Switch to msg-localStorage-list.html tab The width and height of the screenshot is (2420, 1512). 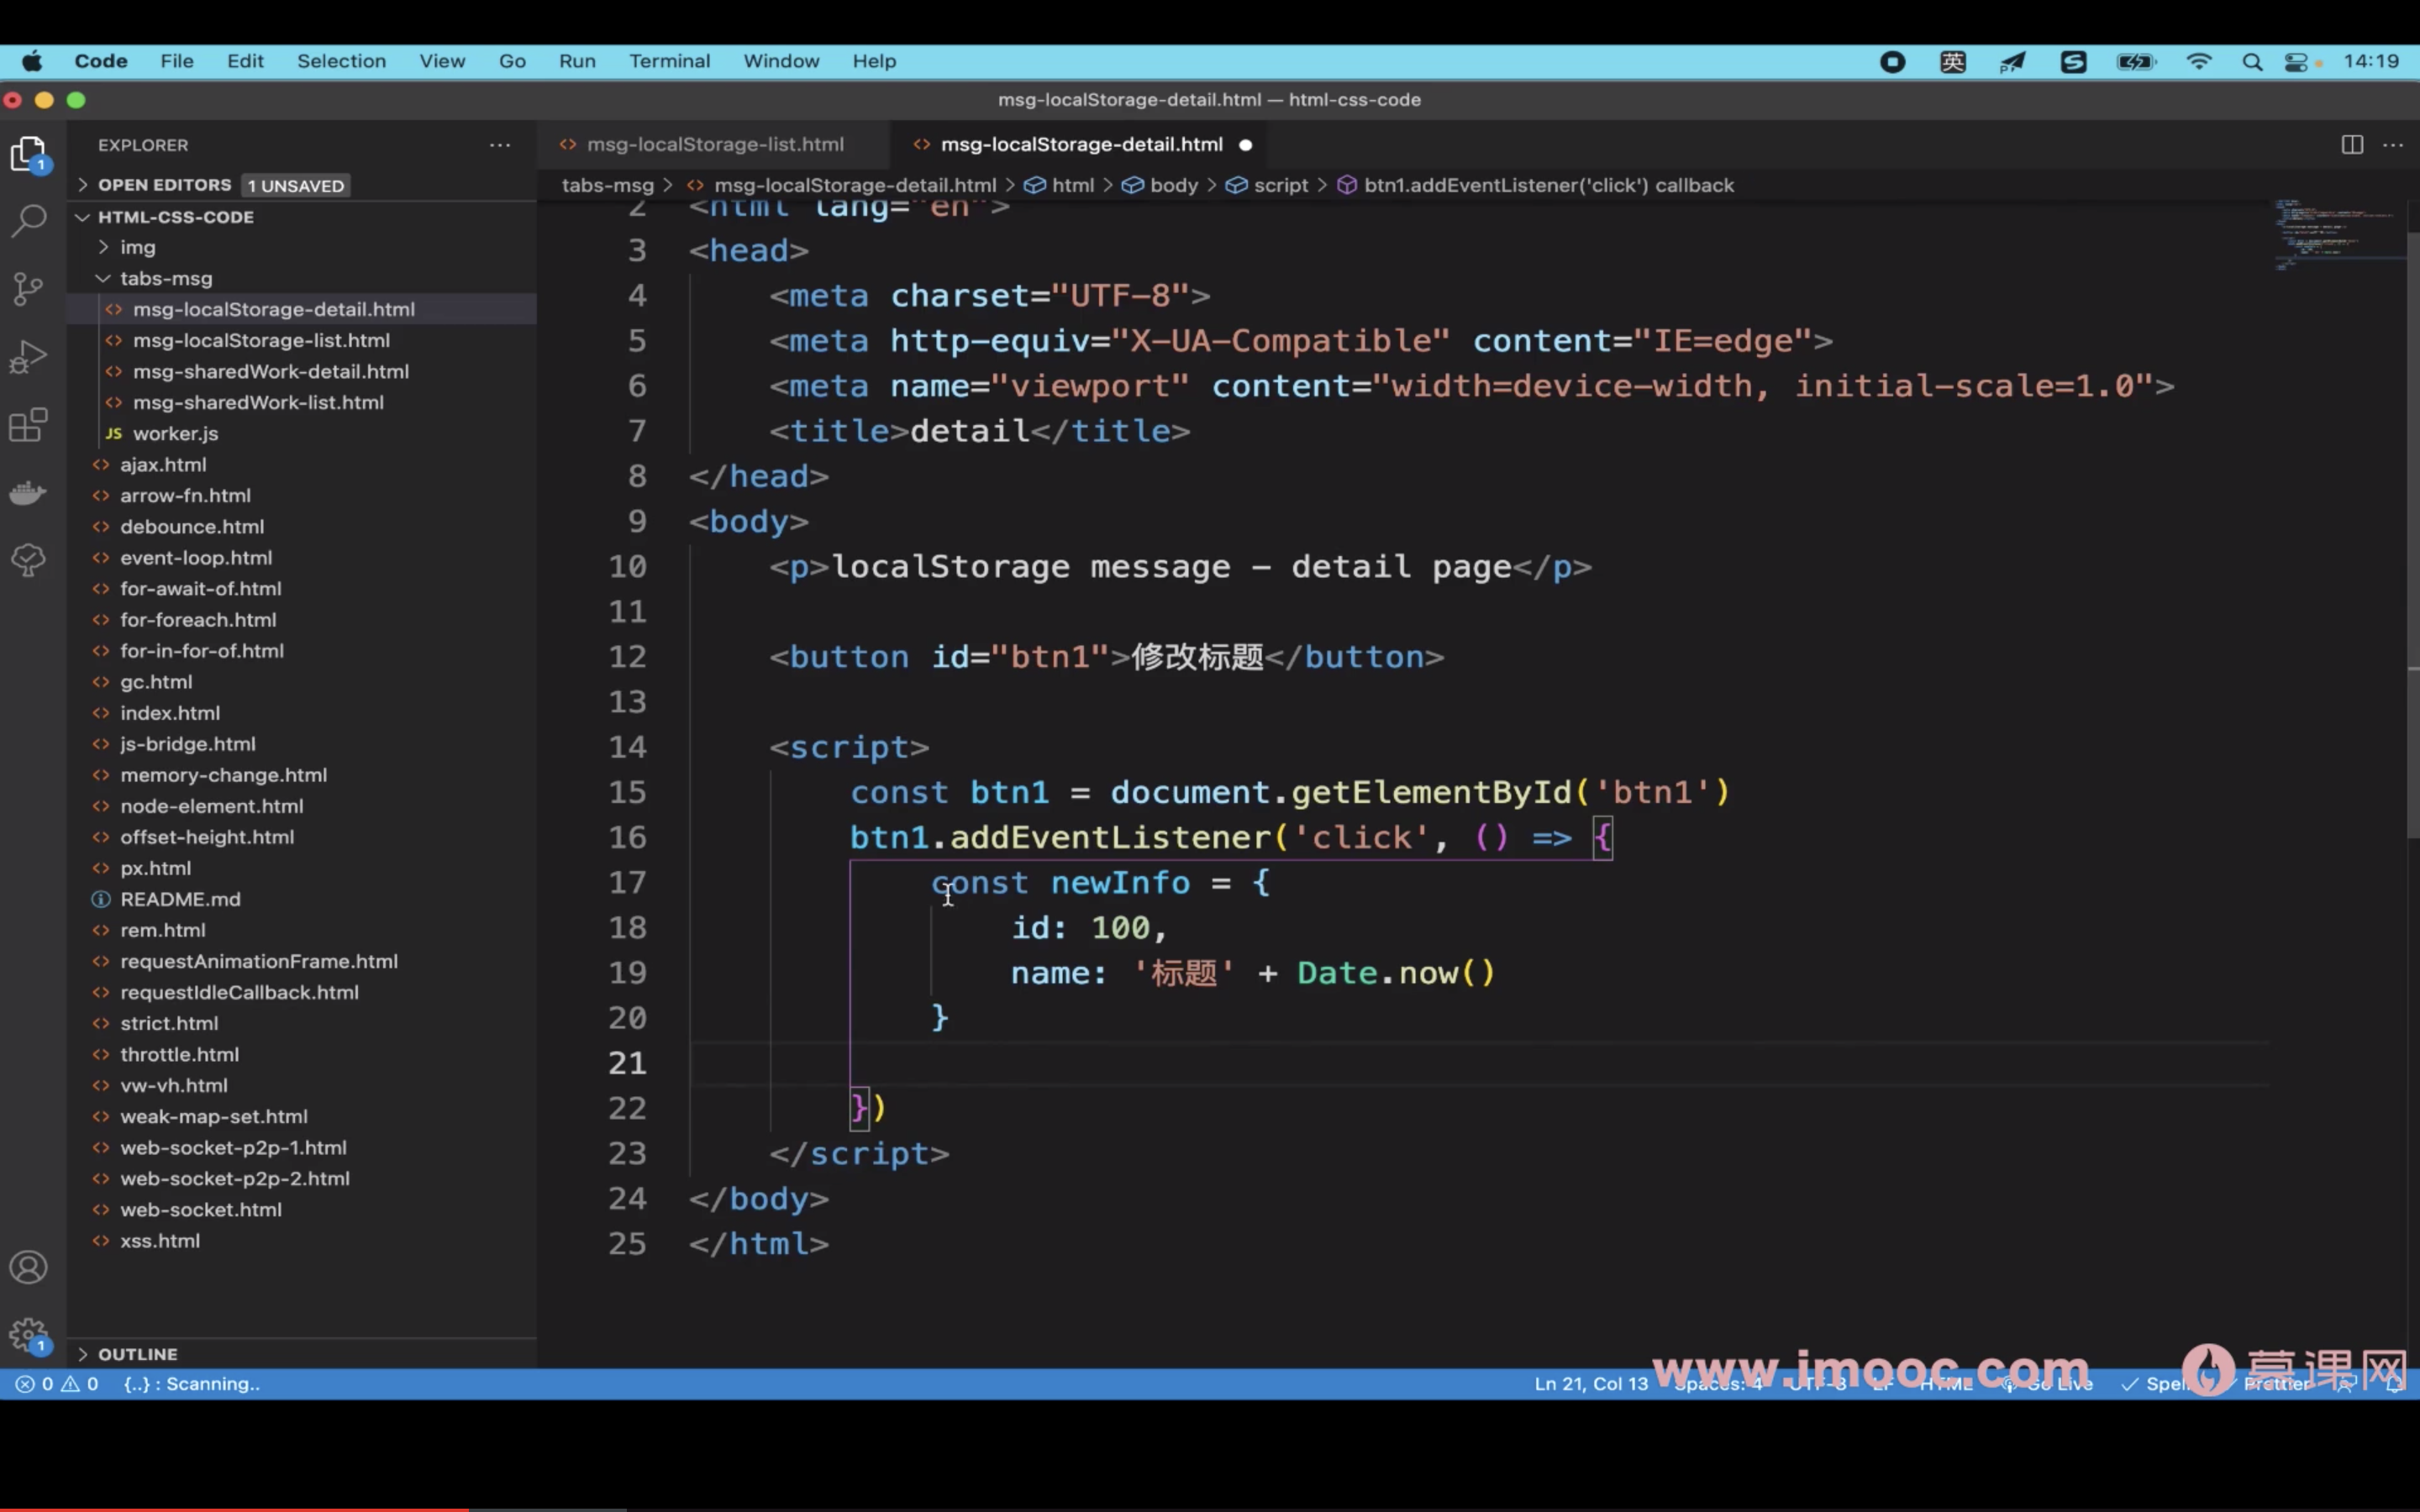[714, 145]
